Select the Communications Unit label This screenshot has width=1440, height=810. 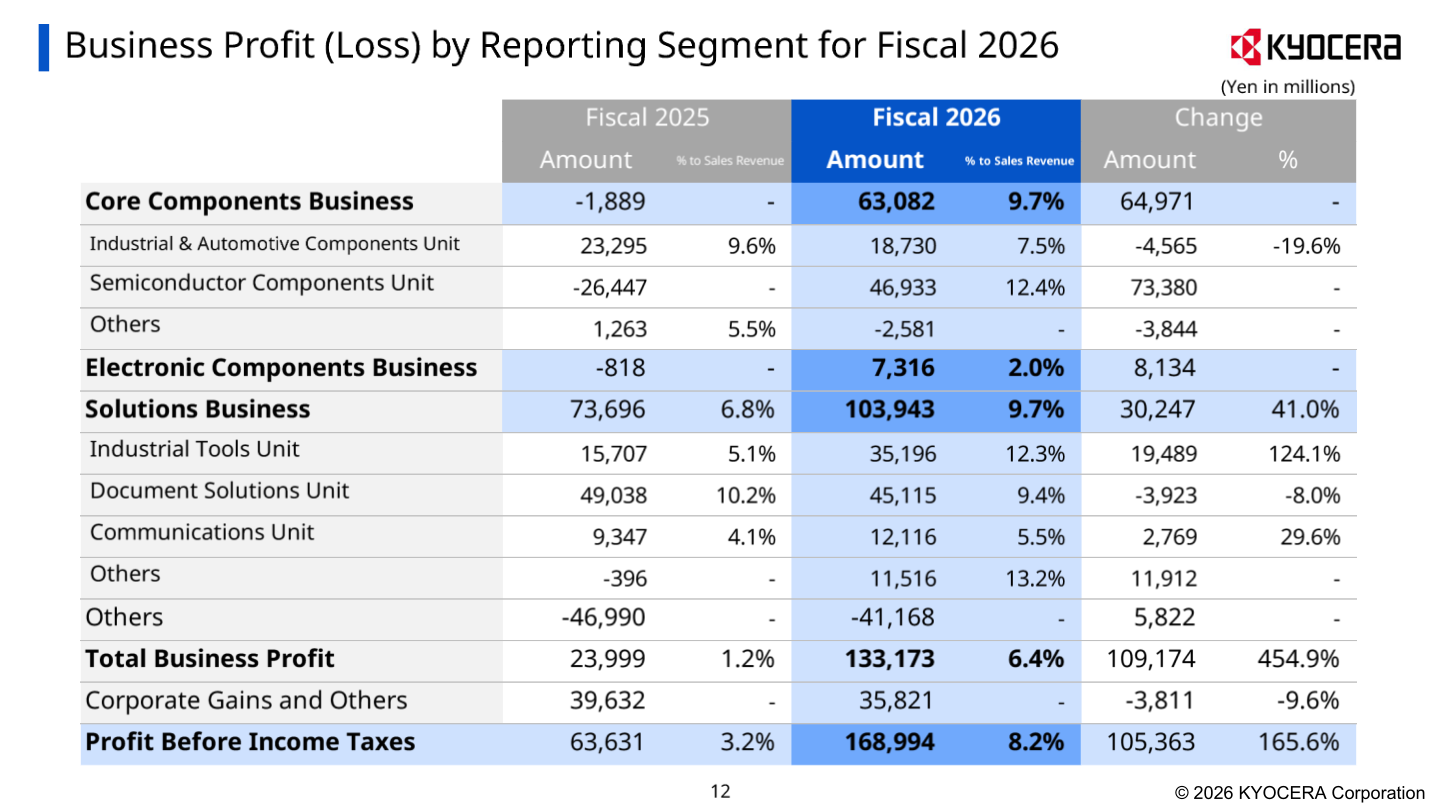[202, 533]
